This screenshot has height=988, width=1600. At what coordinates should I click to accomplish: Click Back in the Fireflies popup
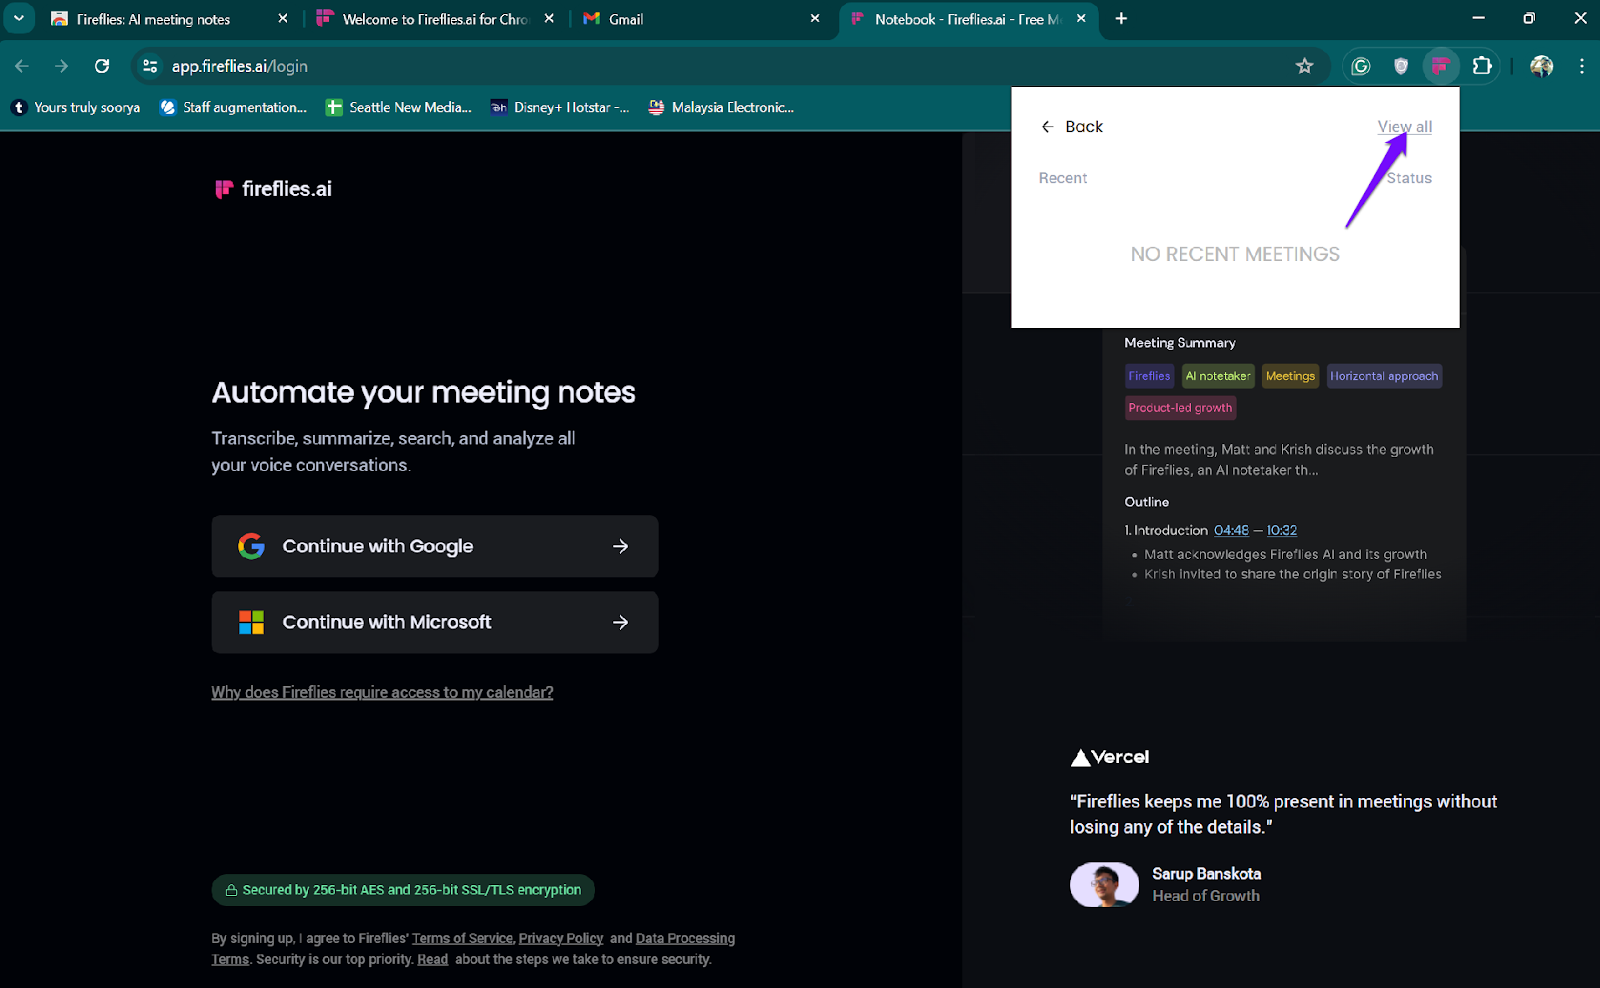click(x=1072, y=127)
